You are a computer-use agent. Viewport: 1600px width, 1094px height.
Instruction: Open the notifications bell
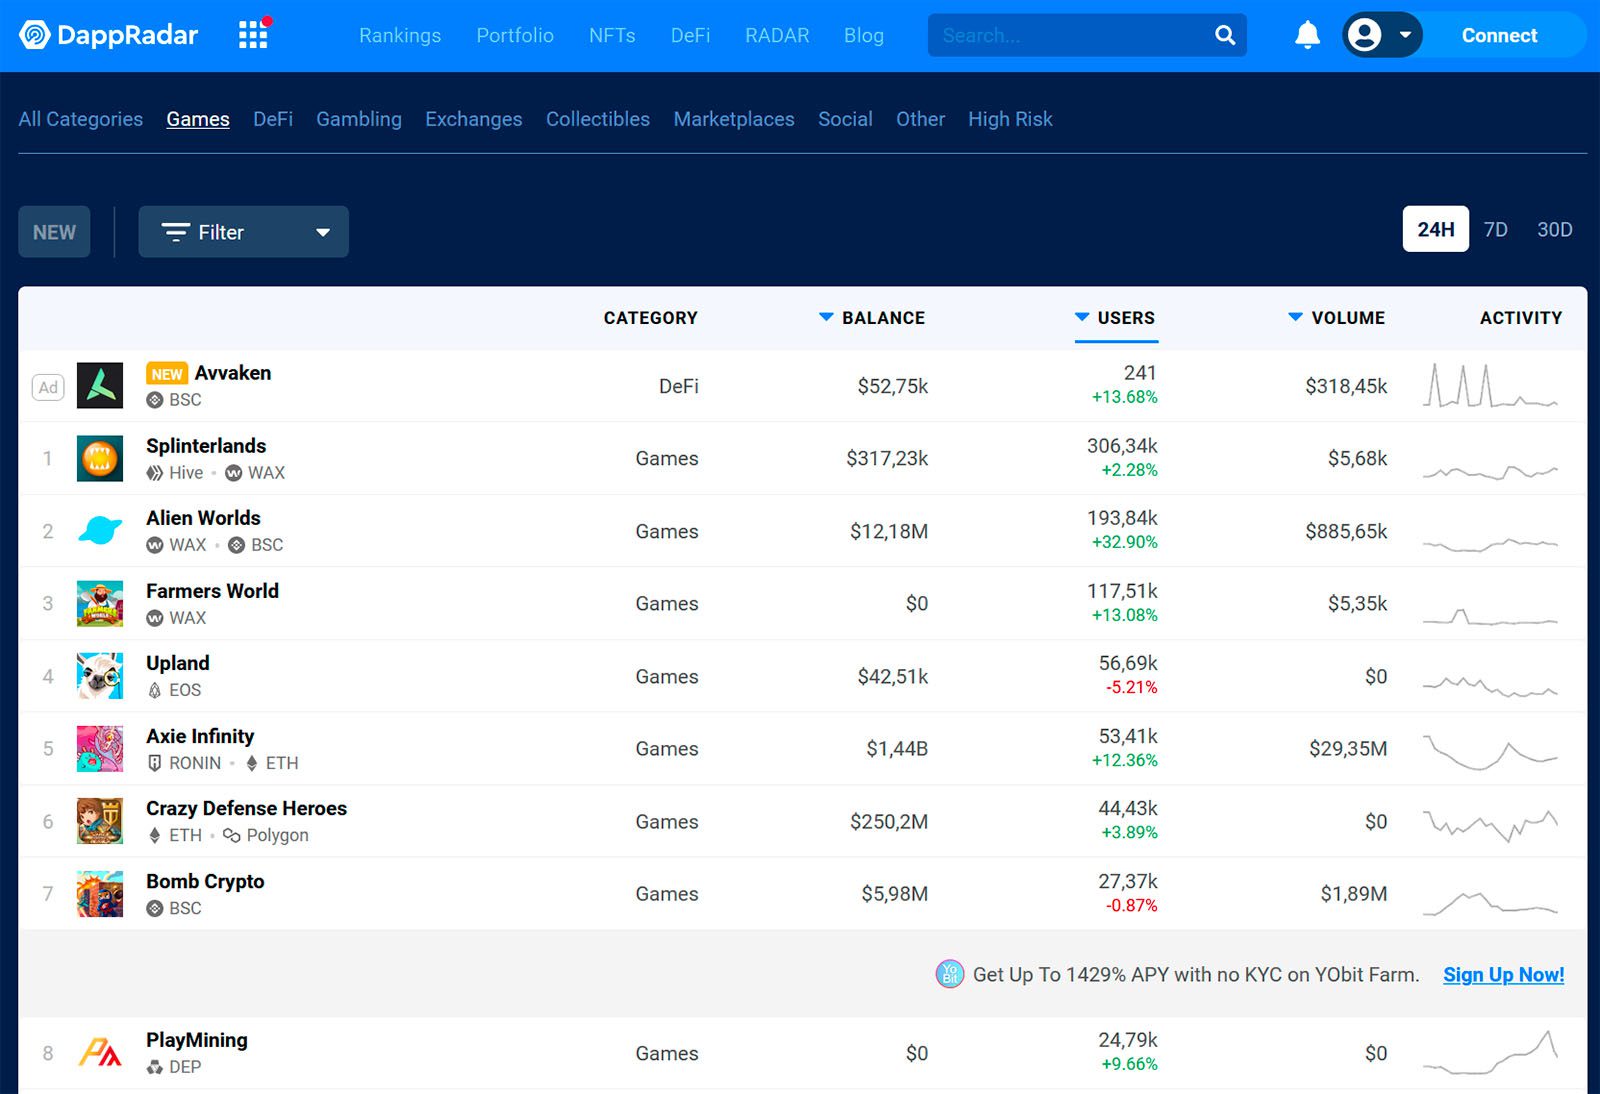1307,35
